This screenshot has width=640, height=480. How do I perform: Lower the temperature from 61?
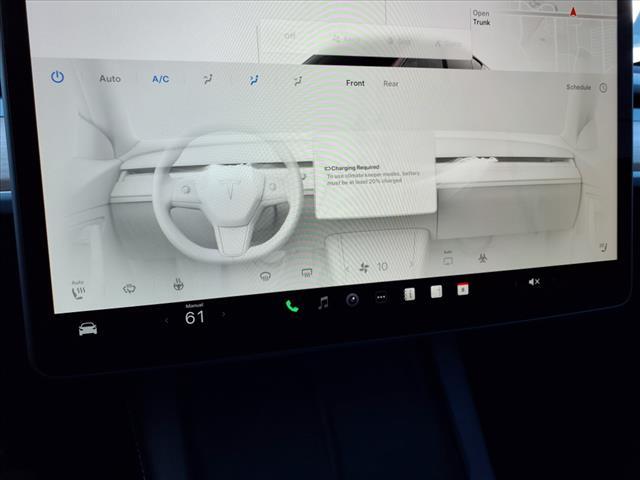(x=167, y=321)
